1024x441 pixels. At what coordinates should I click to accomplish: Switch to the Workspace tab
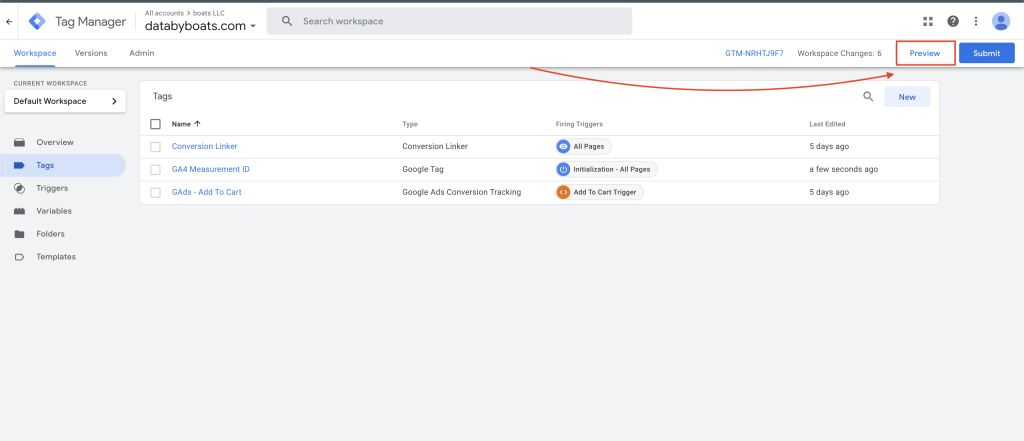(35, 53)
